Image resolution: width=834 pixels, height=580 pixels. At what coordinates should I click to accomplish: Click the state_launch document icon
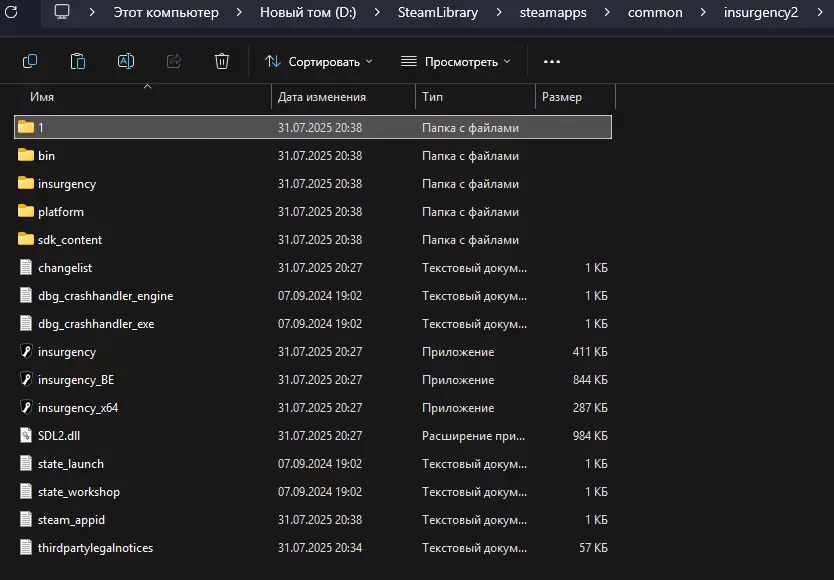tap(26, 463)
